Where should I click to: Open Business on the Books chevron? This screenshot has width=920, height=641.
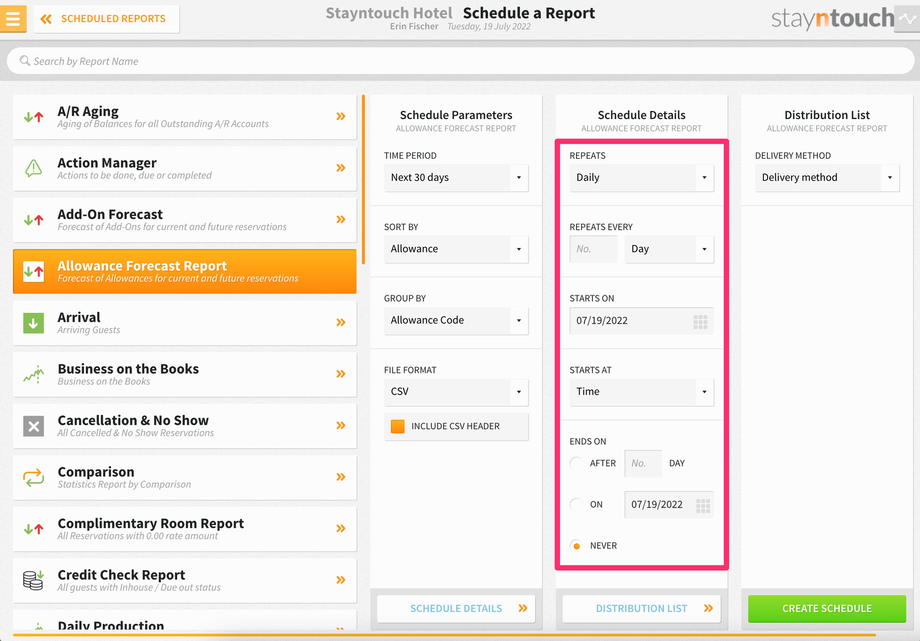[x=341, y=374]
